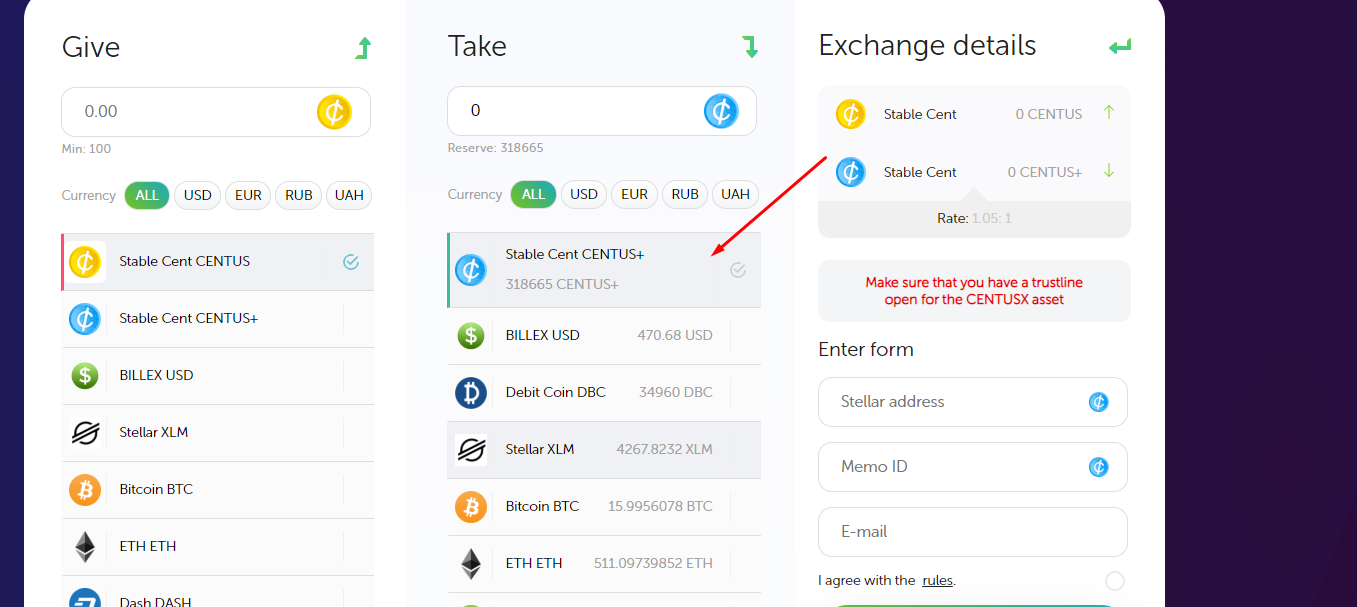Click Ethereum logo in Take list
Image resolution: width=1357 pixels, height=607 pixels.
coord(471,564)
